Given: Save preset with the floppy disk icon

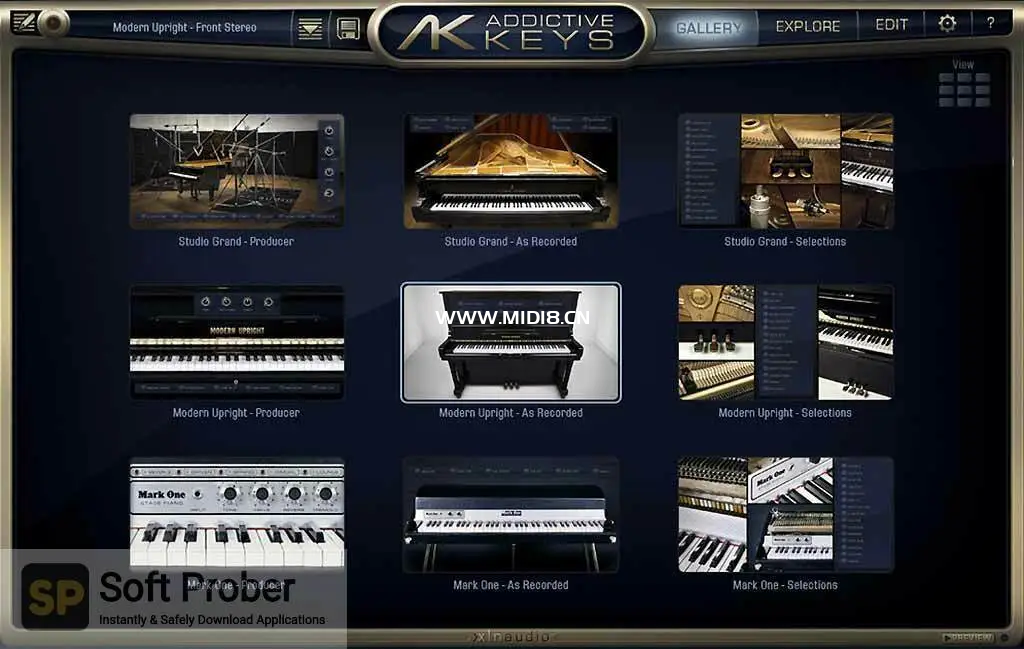Looking at the screenshot, I should tap(348, 29).
